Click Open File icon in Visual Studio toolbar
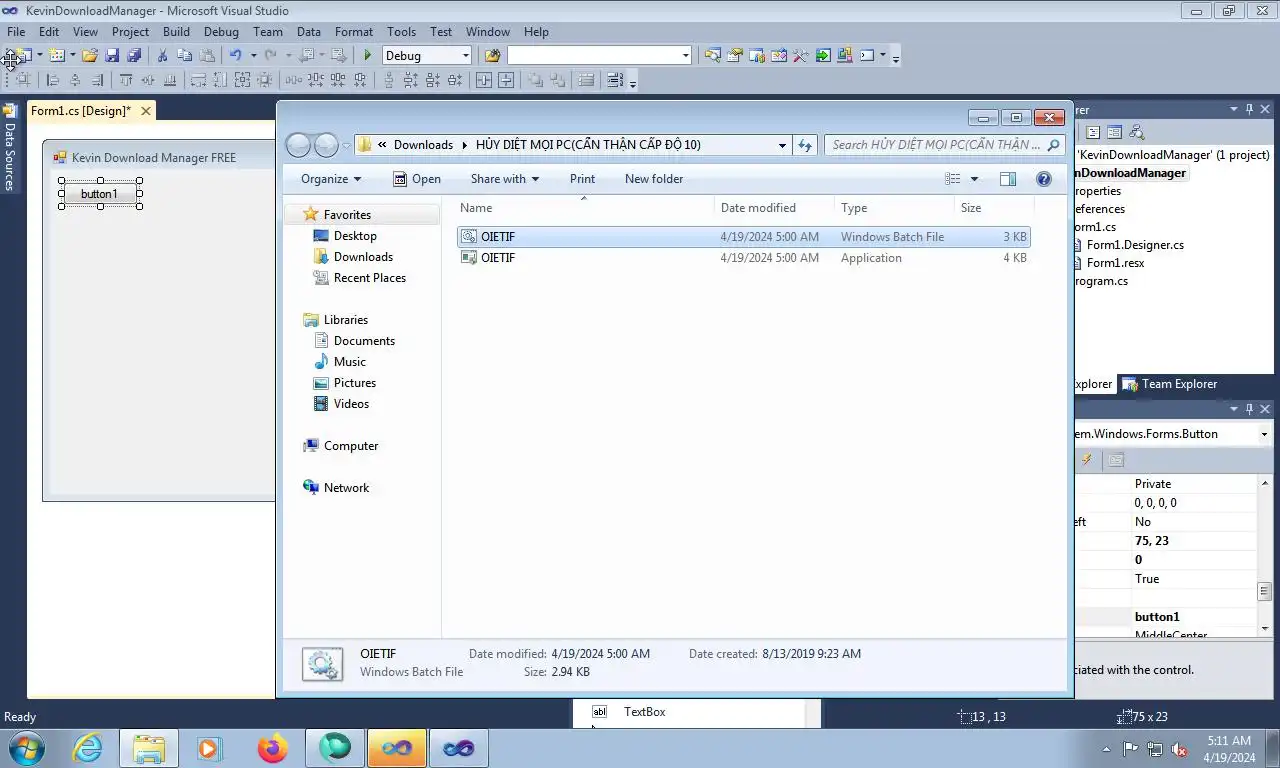Screen dimensions: 1280x768 click(90, 56)
